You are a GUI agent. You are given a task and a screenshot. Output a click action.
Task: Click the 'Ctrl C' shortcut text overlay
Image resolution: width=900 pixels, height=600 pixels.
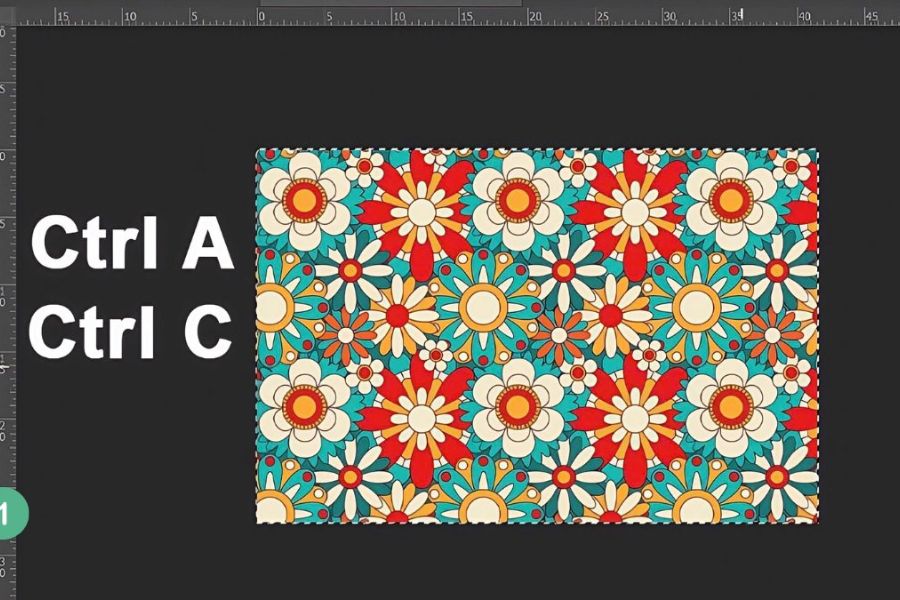(x=130, y=332)
